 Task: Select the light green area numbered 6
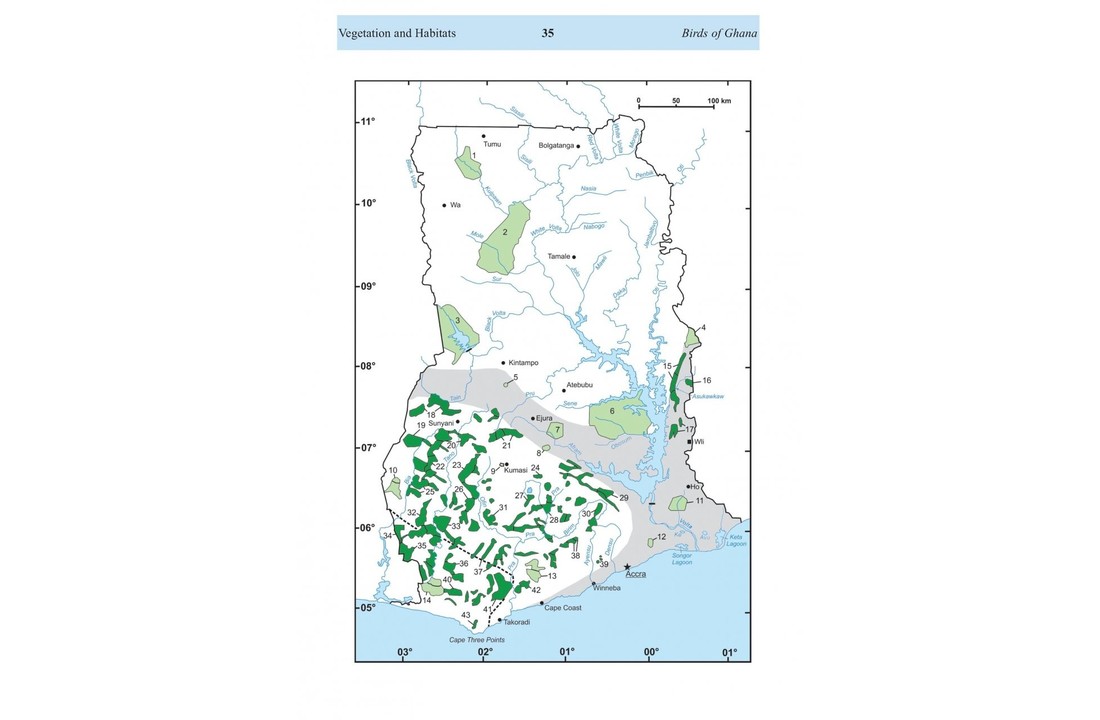click(x=618, y=417)
